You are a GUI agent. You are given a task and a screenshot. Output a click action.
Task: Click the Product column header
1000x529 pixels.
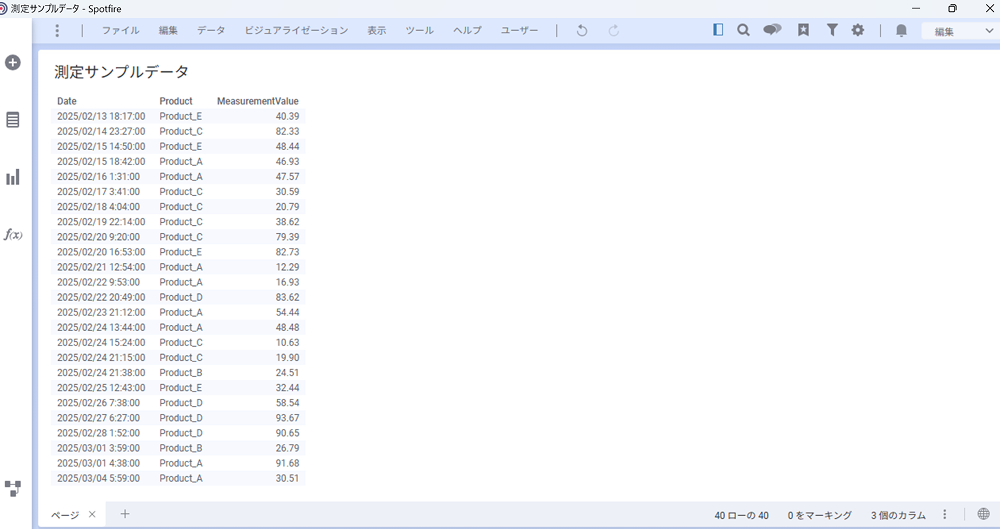coord(176,101)
